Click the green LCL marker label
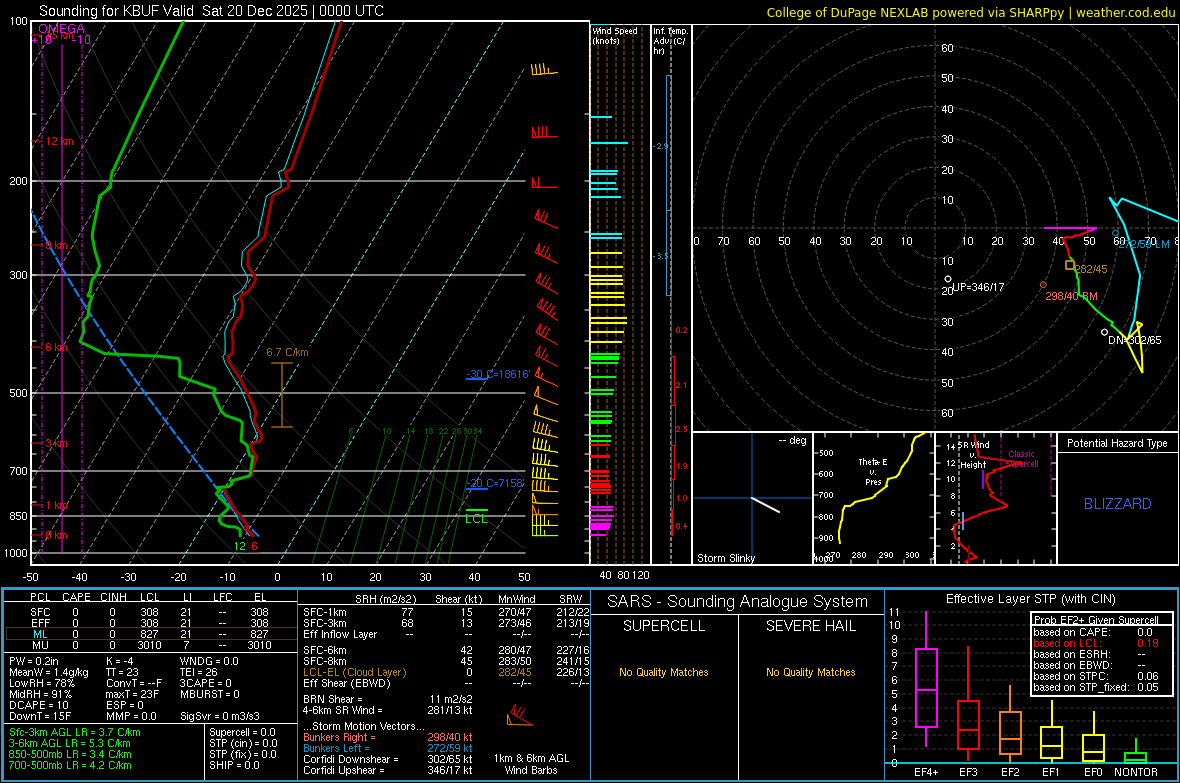 coord(476,519)
